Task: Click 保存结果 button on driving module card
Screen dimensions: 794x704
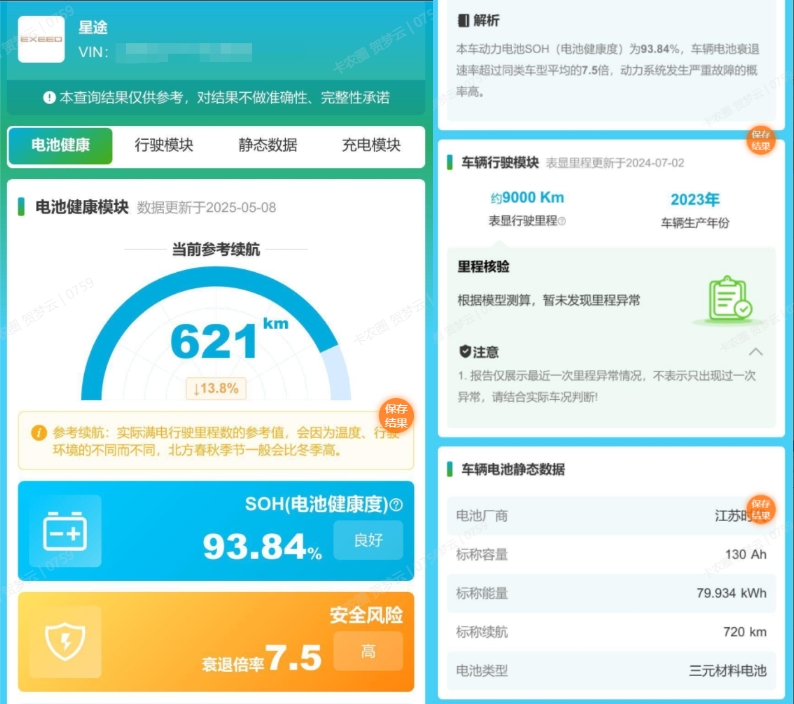Action: coord(761,140)
